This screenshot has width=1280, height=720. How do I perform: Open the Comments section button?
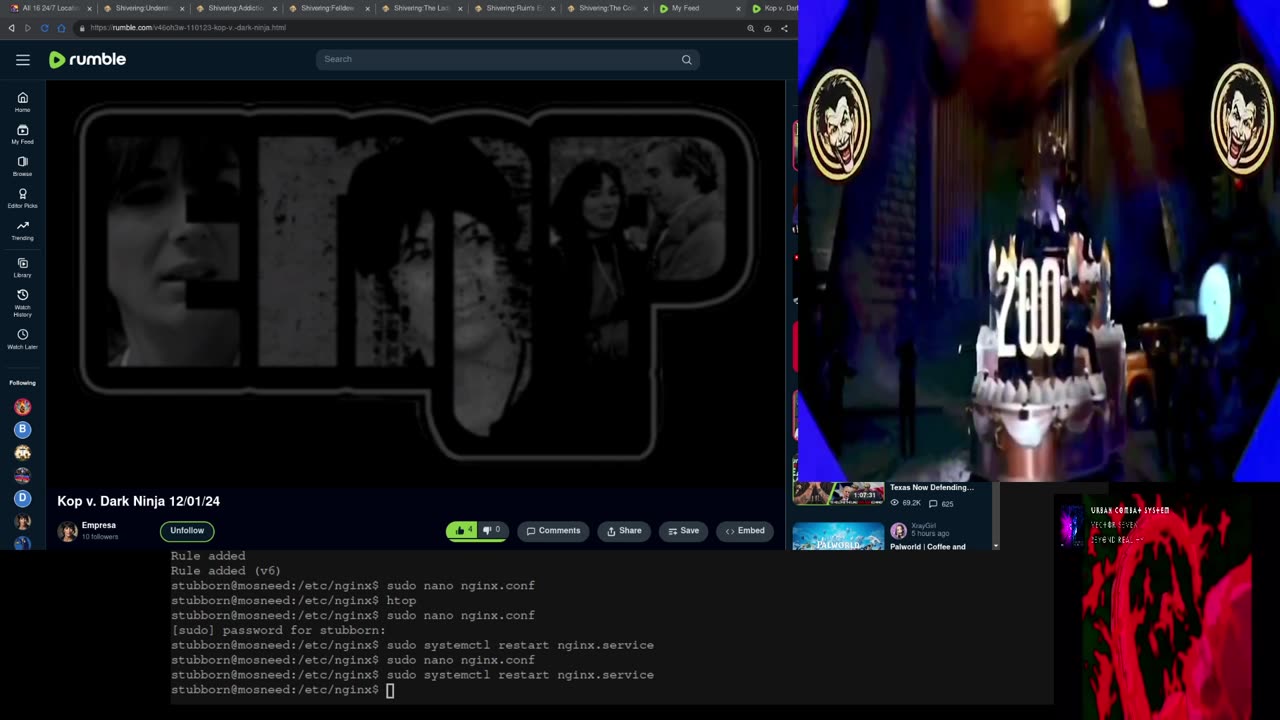click(x=553, y=531)
